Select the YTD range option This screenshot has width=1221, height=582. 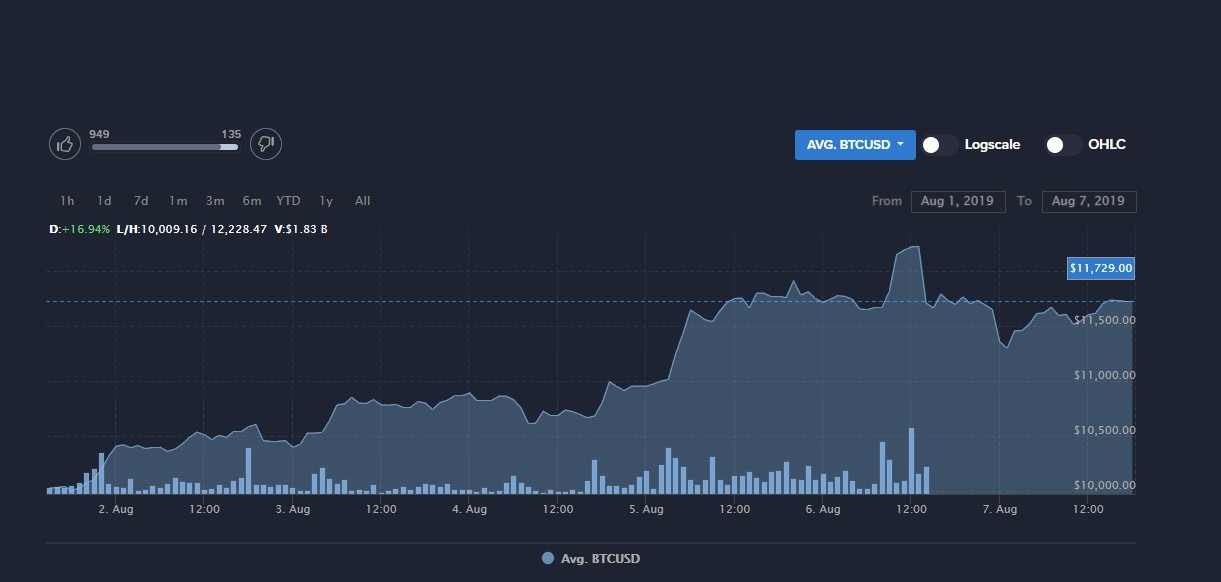click(x=289, y=200)
